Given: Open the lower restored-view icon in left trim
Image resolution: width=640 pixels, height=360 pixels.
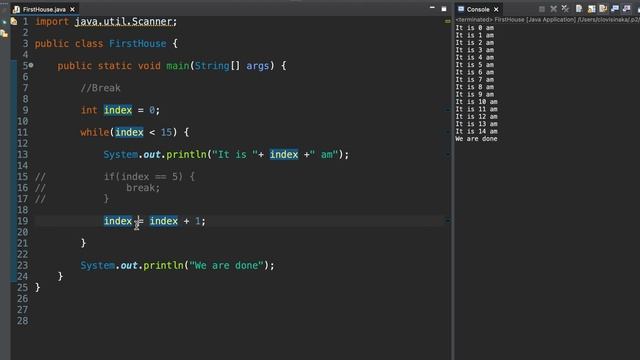Looking at the screenshot, I should click(x=4, y=33).
